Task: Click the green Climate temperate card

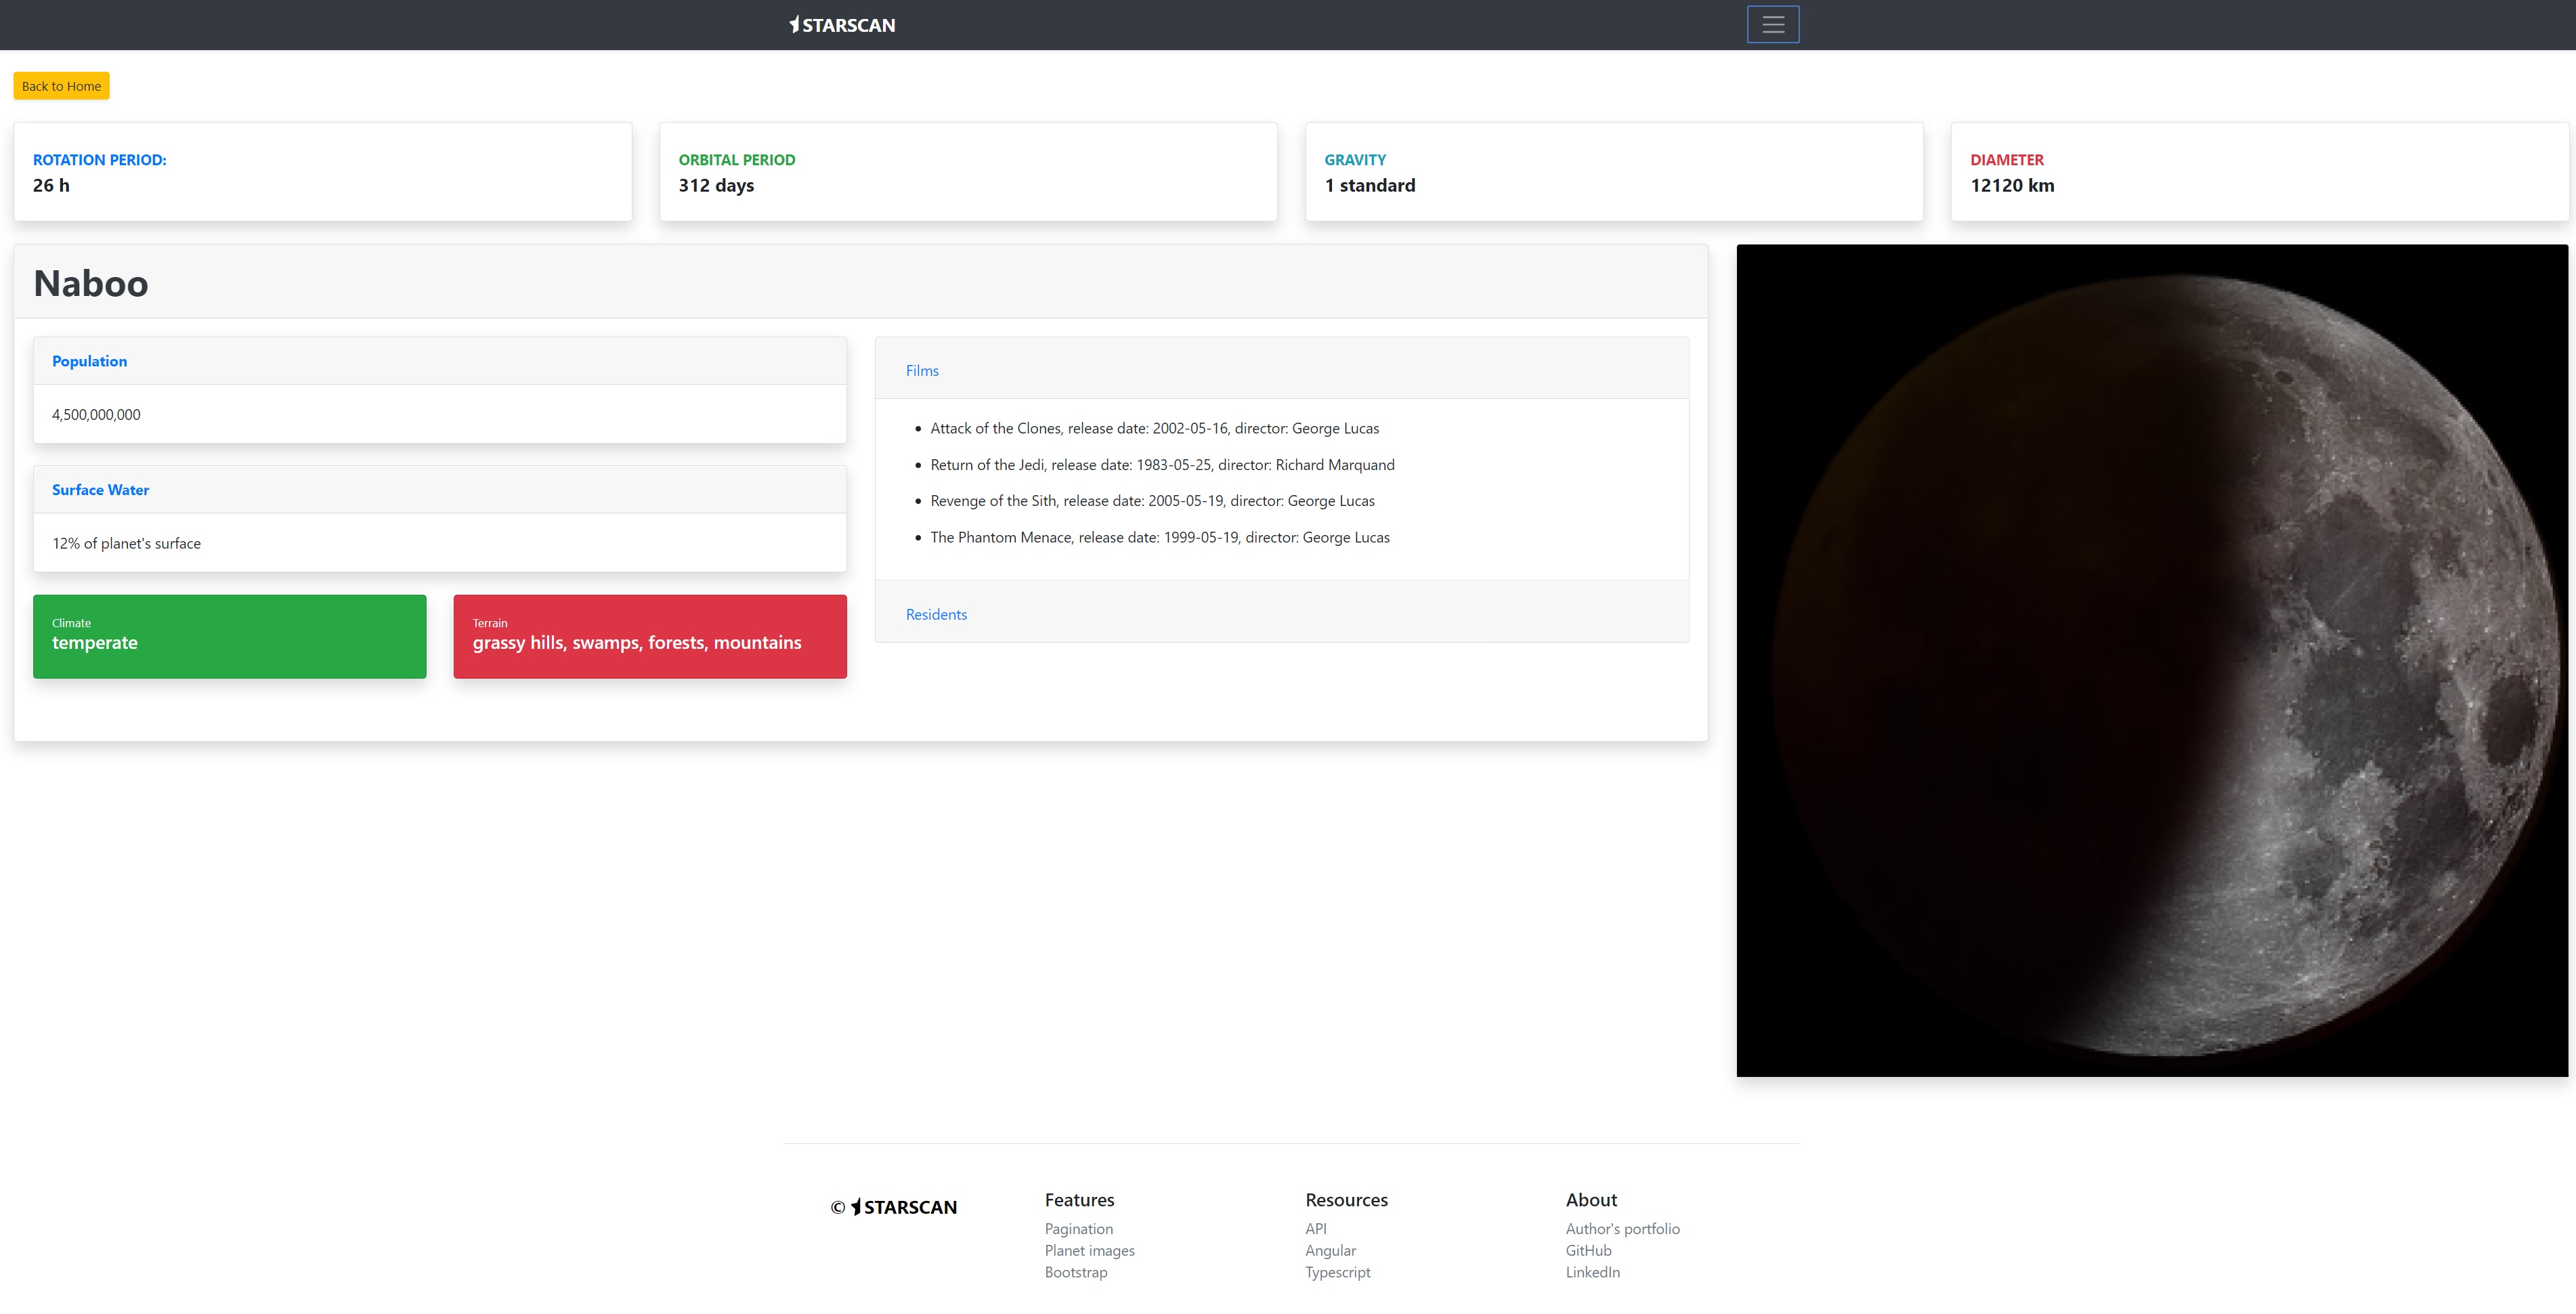Action: [x=229, y=636]
